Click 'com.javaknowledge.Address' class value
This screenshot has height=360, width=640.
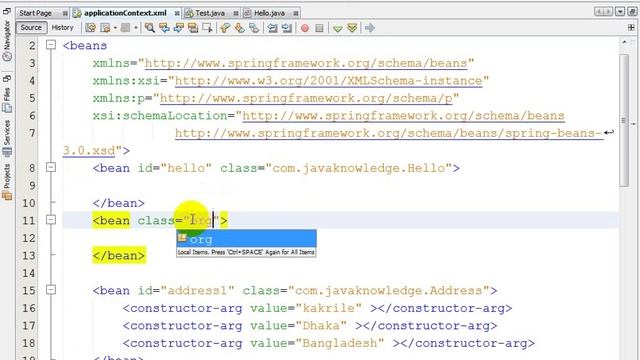click(389, 291)
